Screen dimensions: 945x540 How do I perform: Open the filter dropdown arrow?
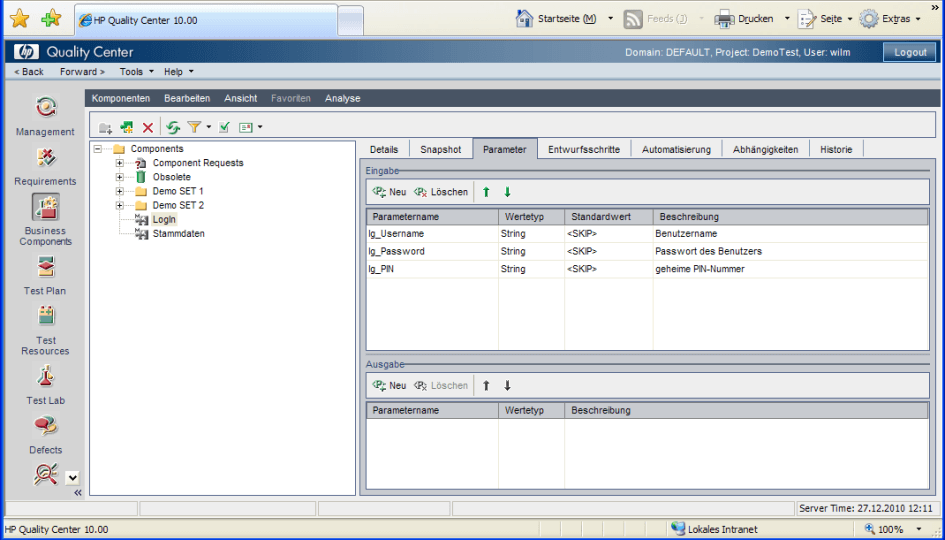pos(209,127)
